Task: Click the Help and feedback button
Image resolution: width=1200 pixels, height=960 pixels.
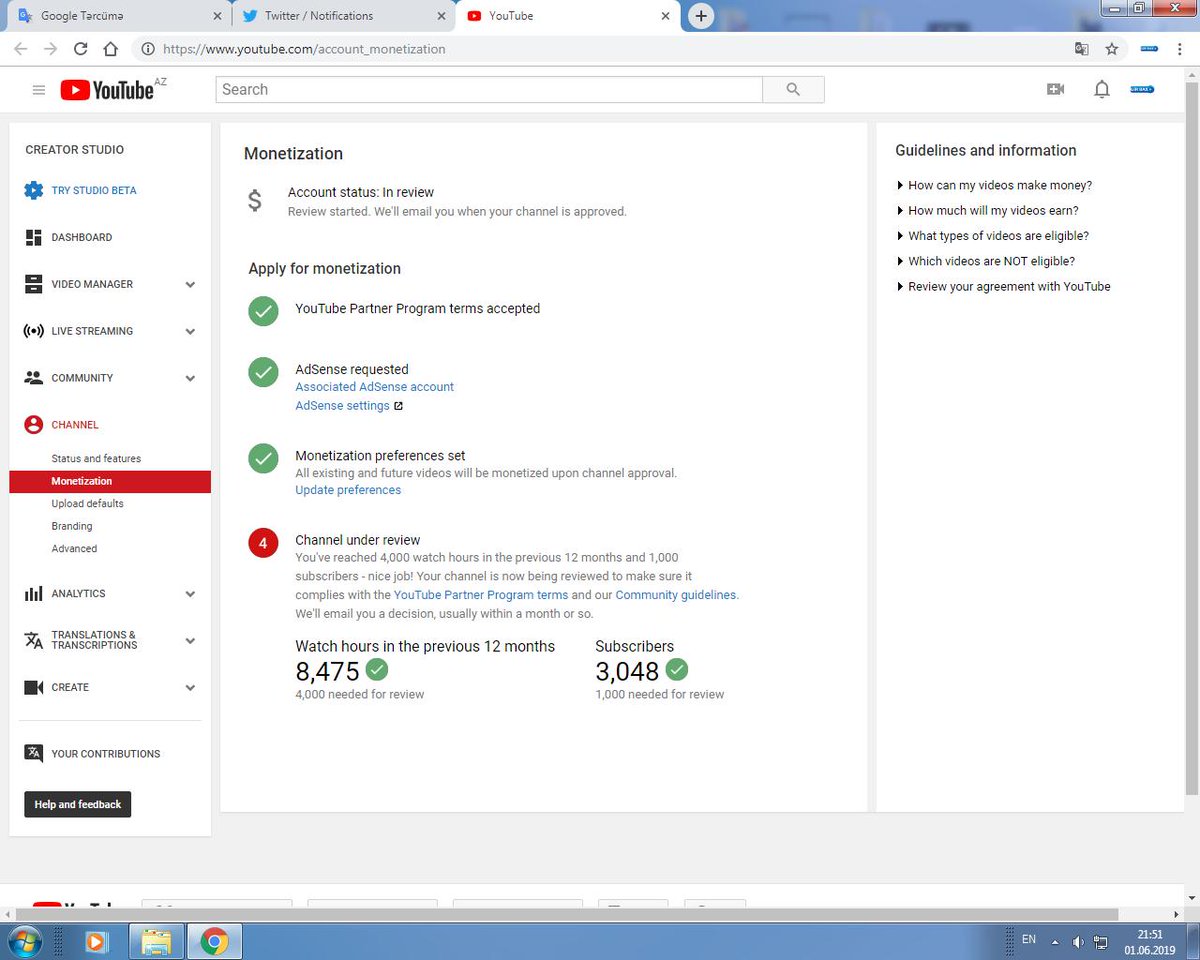Action: coord(78,804)
